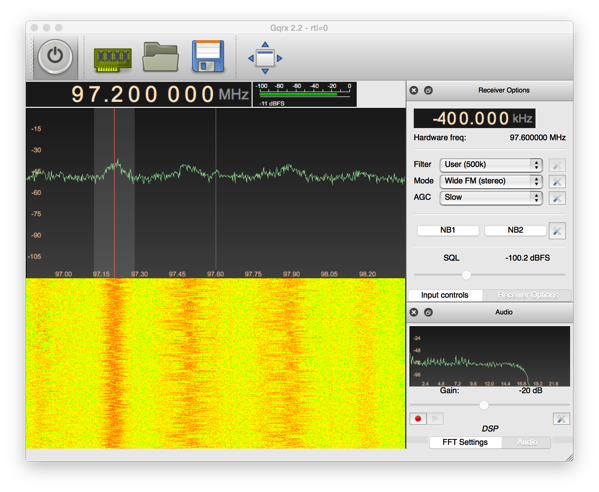Float the Receiver Options panel
The width and height of the screenshot is (599, 492).
coord(428,90)
